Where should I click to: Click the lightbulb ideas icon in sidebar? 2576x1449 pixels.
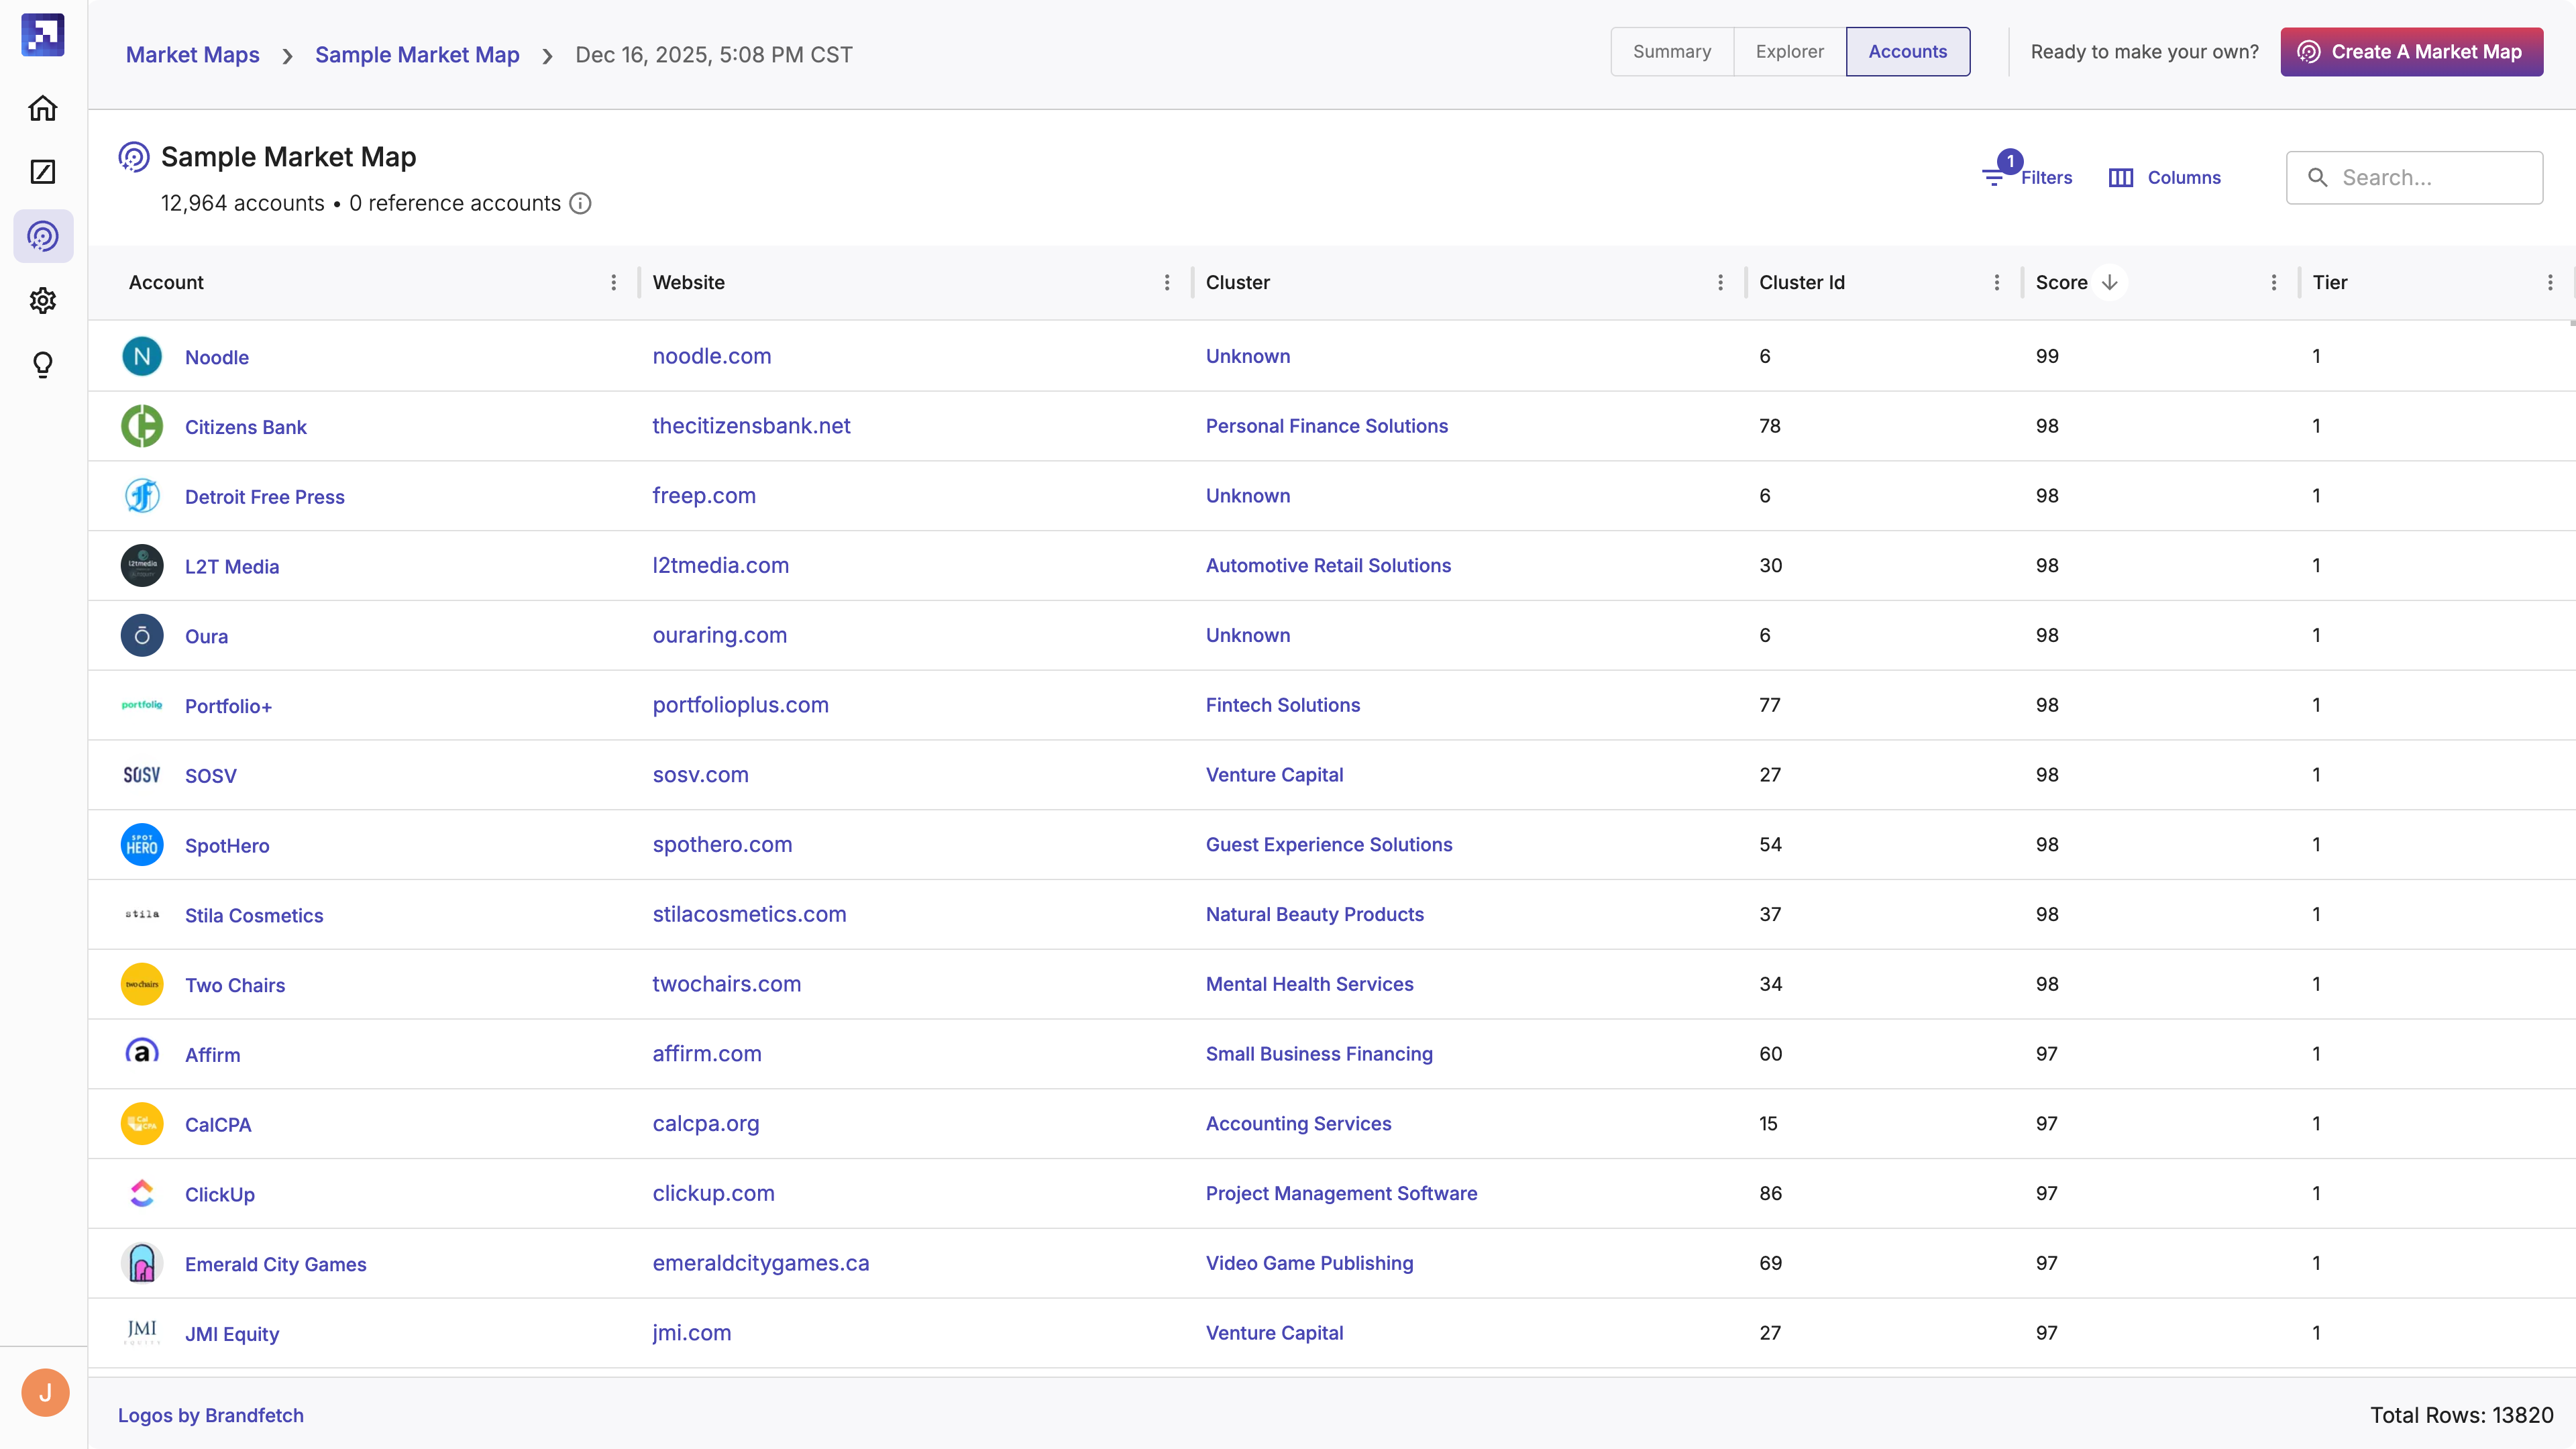tap(43, 364)
